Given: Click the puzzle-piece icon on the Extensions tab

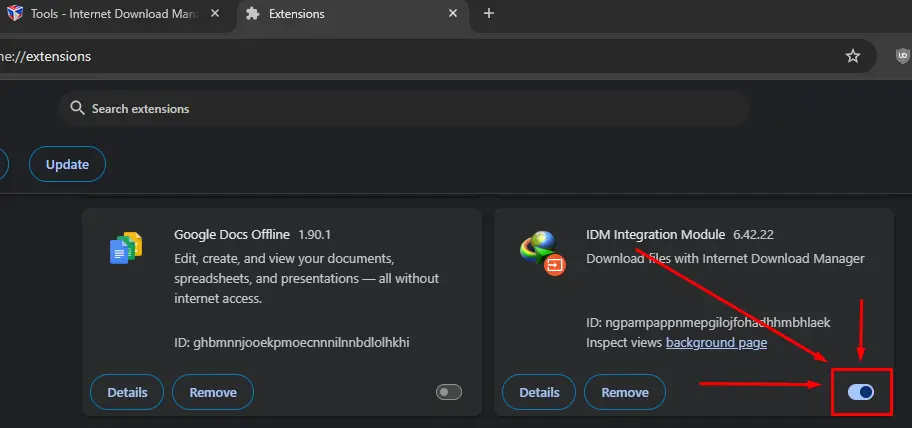Looking at the screenshot, I should click(252, 13).
